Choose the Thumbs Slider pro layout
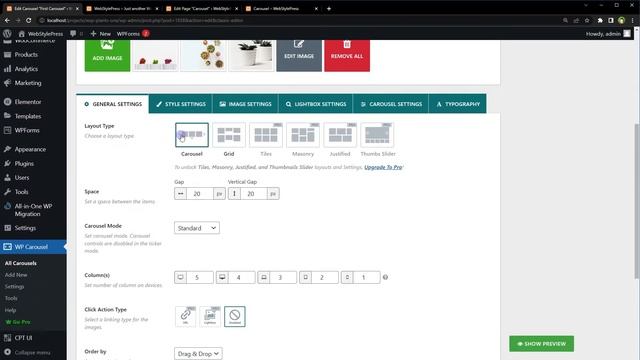This screenshot has height=360, width=640. [x=377, y=135]
